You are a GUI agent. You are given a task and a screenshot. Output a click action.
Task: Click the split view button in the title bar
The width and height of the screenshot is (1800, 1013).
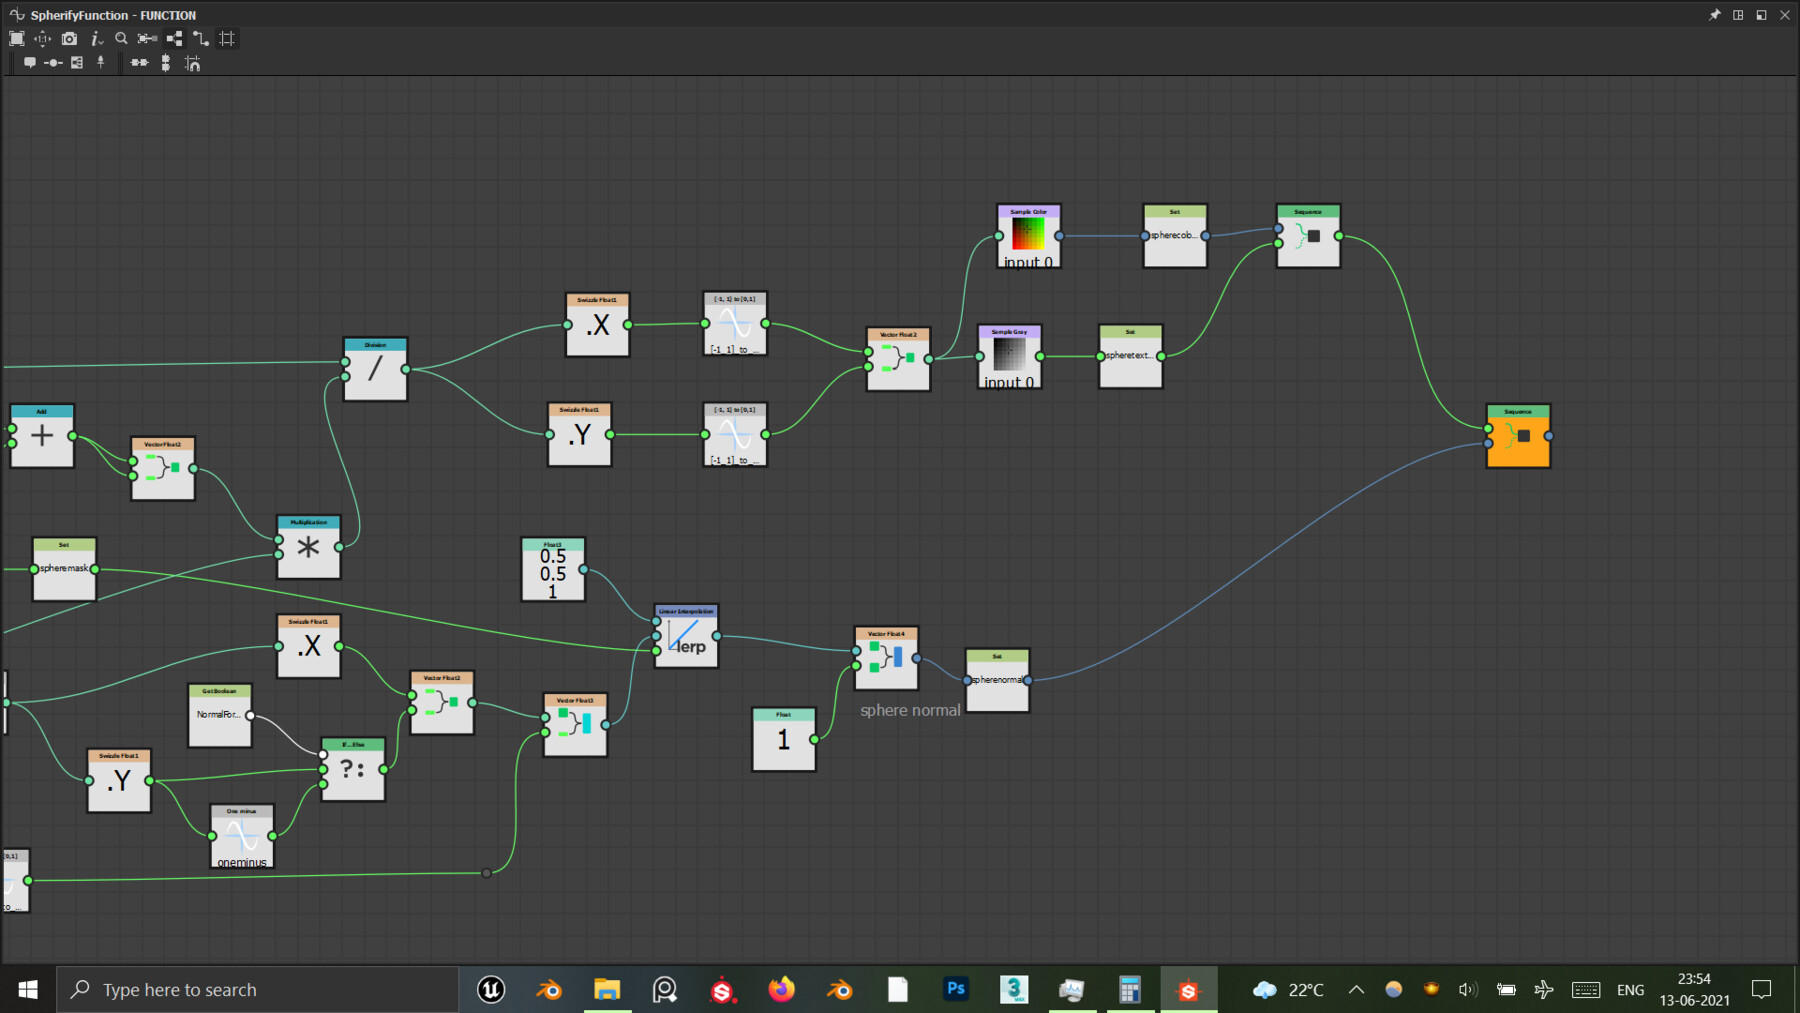point(1738,15)
